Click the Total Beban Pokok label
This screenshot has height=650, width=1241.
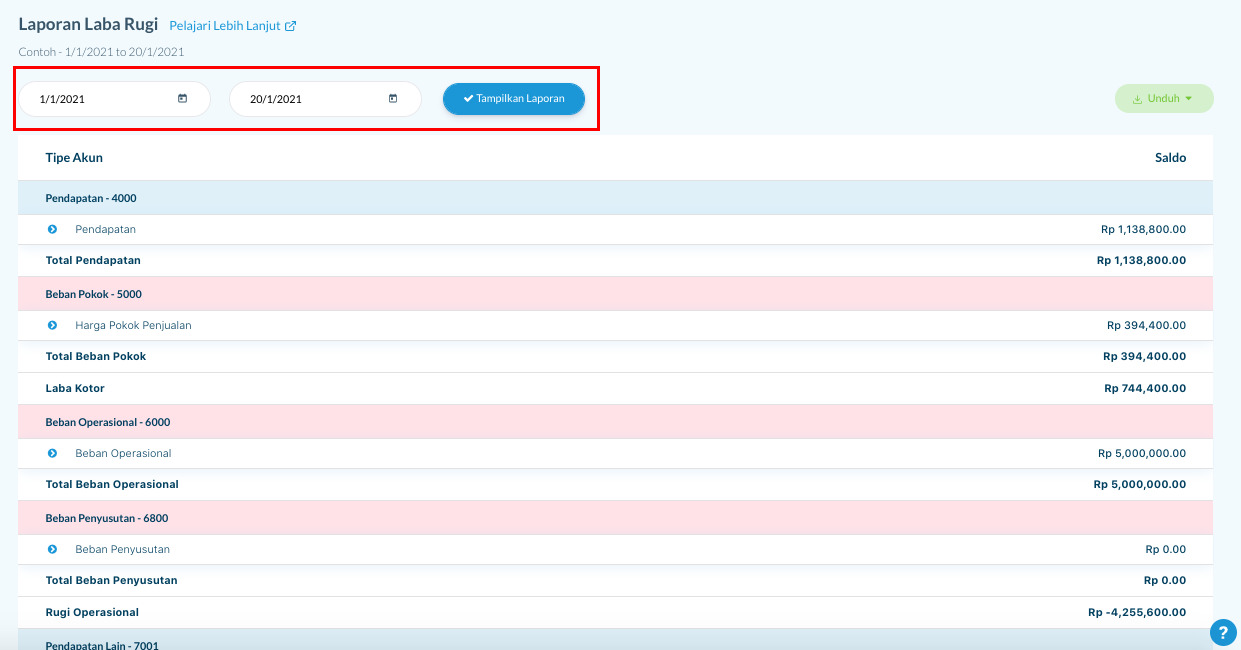click(x=96, y=356)
